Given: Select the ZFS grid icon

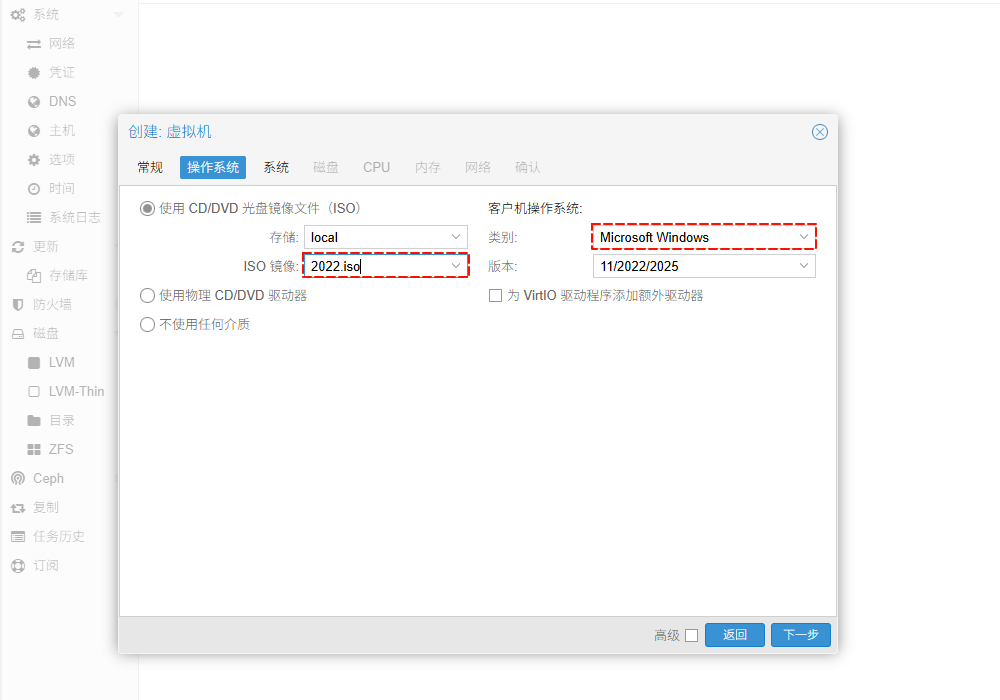Looking at the screenshot, I should (34, 450).
